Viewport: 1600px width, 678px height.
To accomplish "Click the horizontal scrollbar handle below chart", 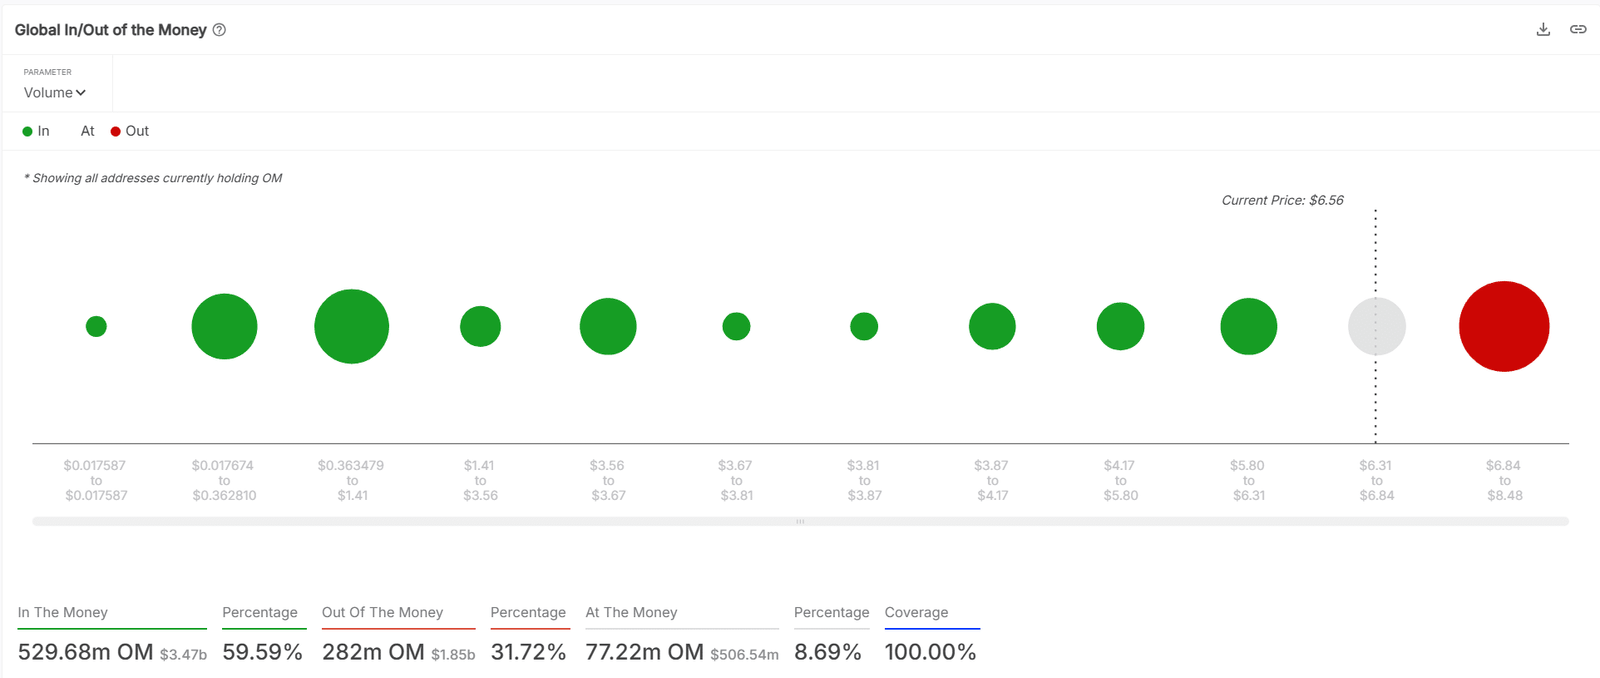I will 800,521.
